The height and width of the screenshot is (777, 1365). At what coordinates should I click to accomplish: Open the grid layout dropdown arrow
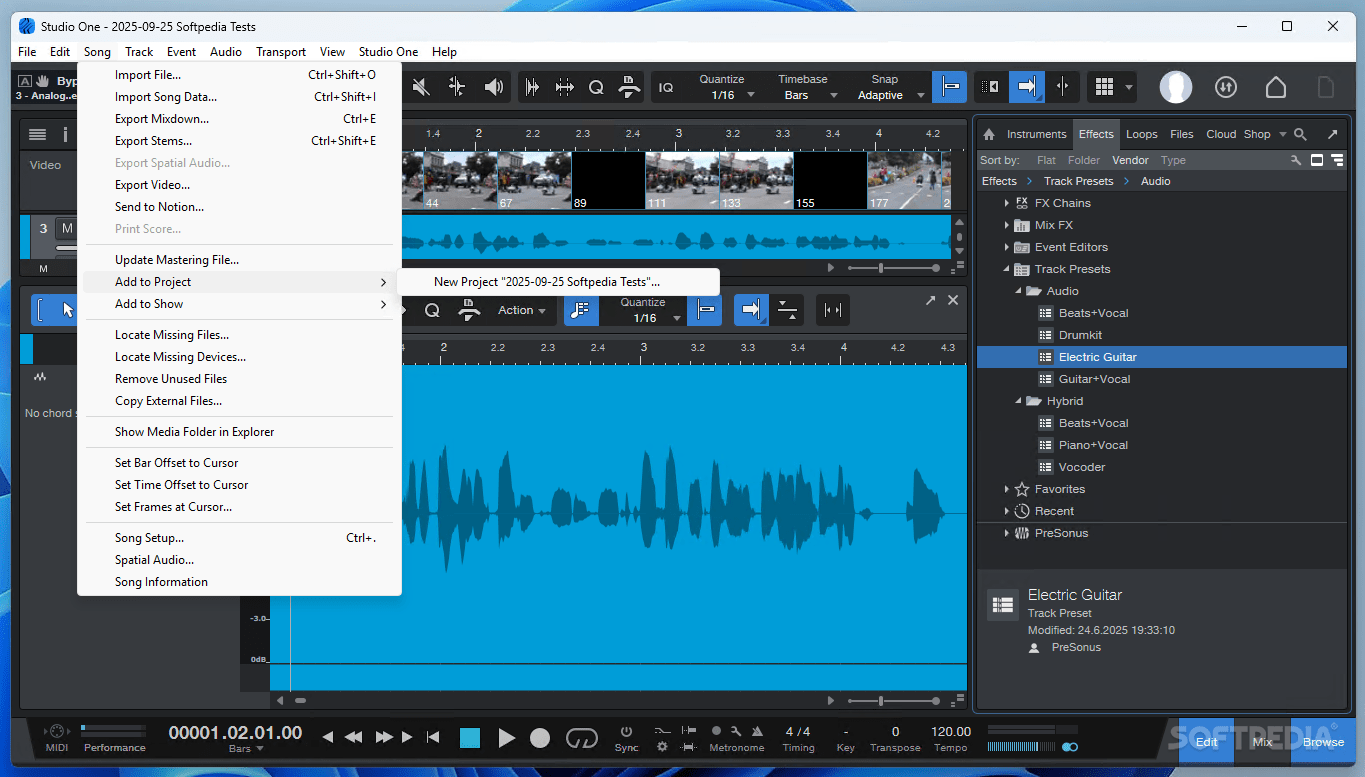pyautogui.click(x=1130, y=87)
